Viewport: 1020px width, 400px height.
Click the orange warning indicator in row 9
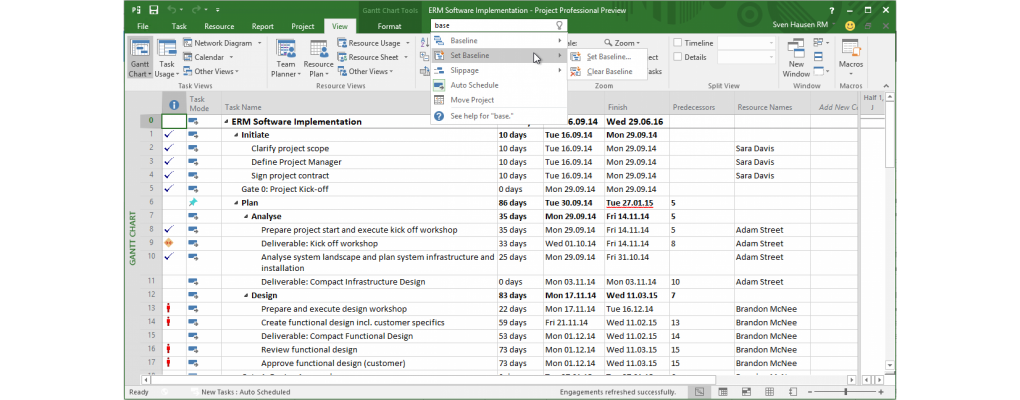coord(168,243)
